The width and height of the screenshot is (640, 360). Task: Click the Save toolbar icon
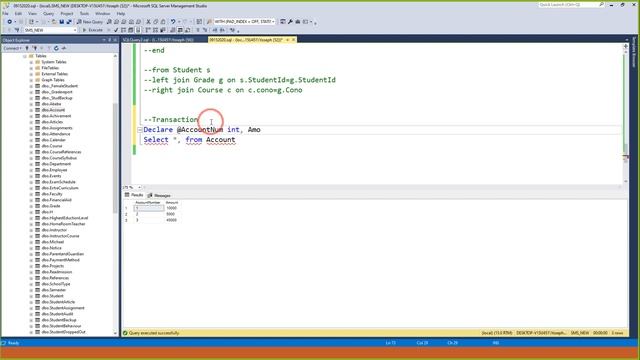[61, 22]
